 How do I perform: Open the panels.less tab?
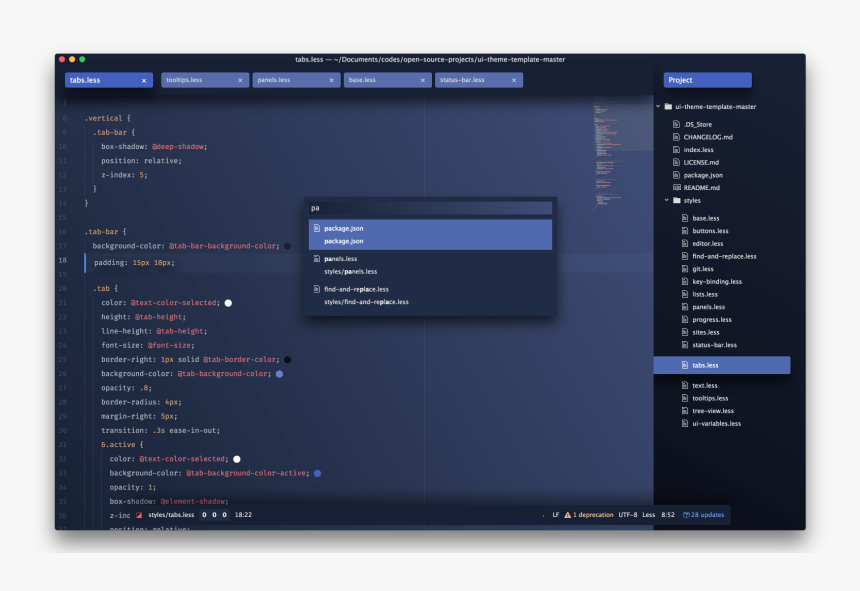point(296,80)
